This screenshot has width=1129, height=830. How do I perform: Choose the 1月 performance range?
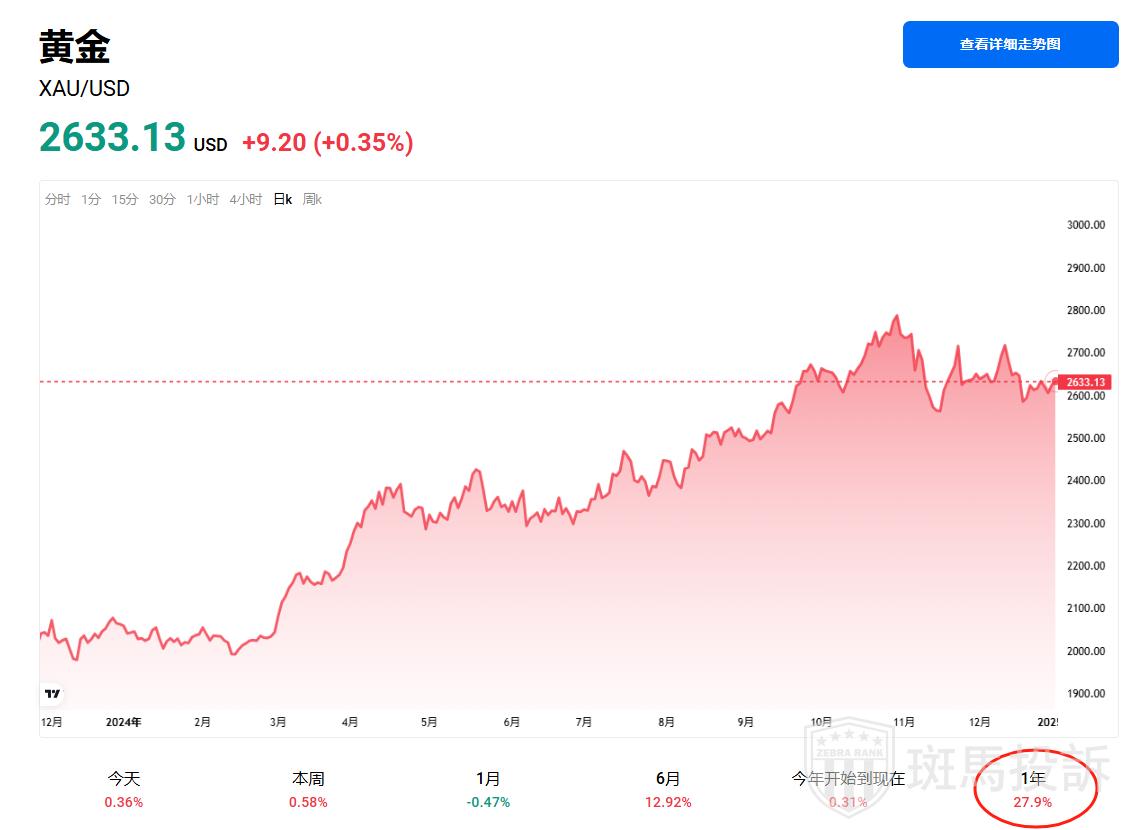coord(488,789)
